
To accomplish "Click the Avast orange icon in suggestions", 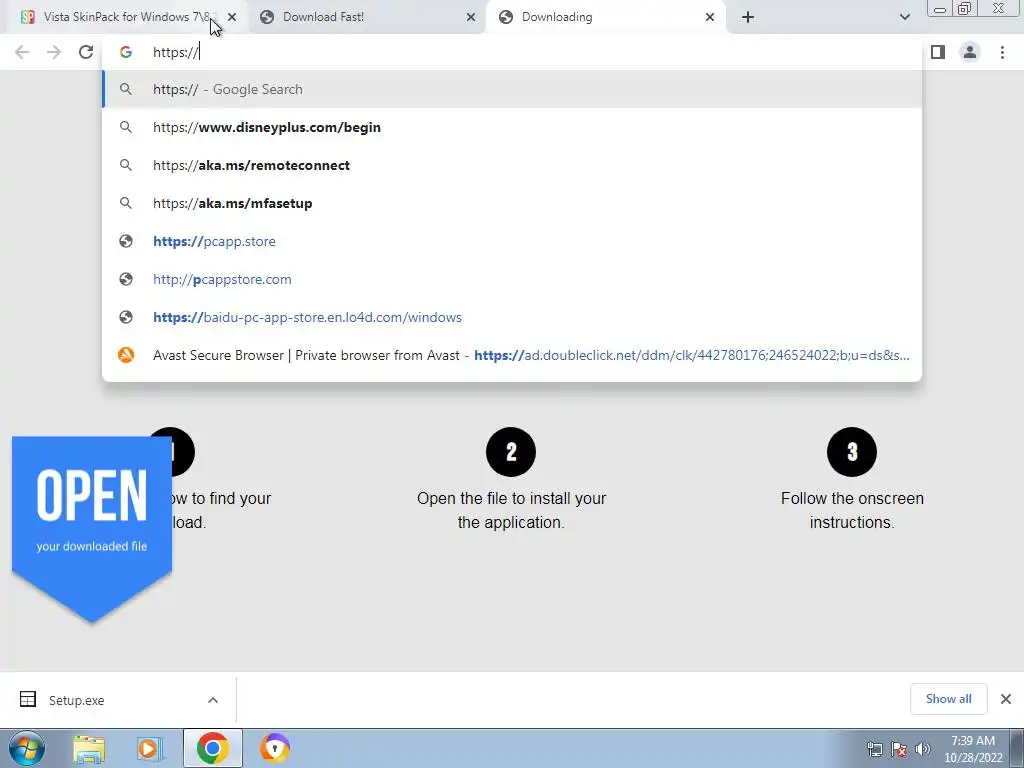I will pos(126,355).
